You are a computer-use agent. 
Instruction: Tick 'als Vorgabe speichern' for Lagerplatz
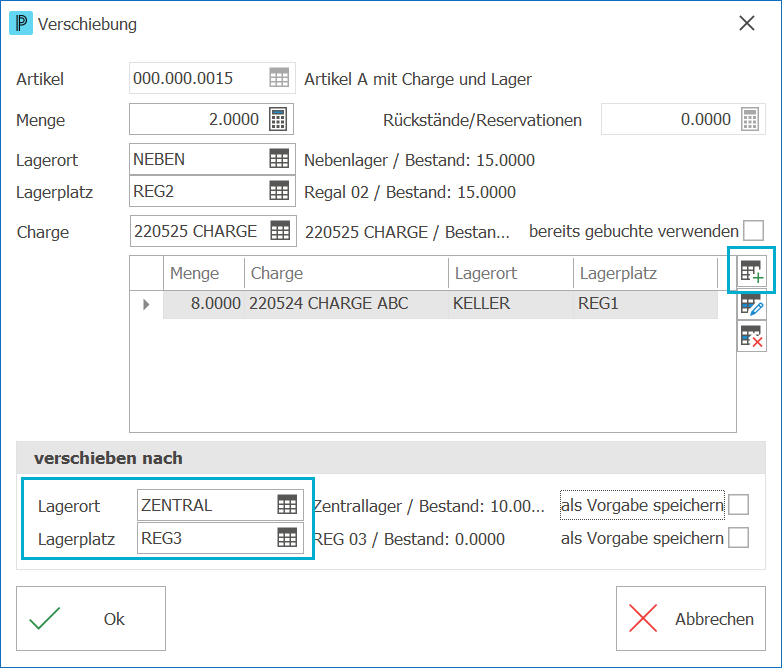coord(738,538)
